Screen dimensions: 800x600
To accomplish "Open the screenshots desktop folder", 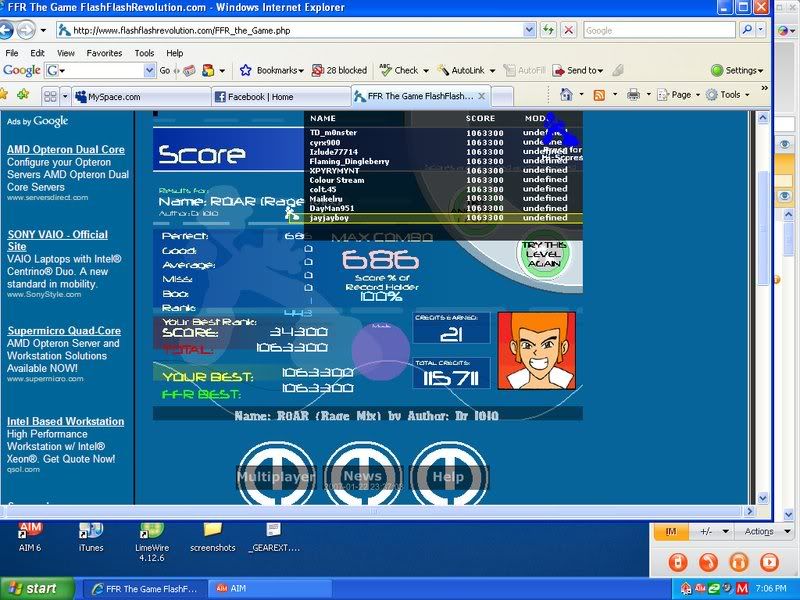I will 213,536.
